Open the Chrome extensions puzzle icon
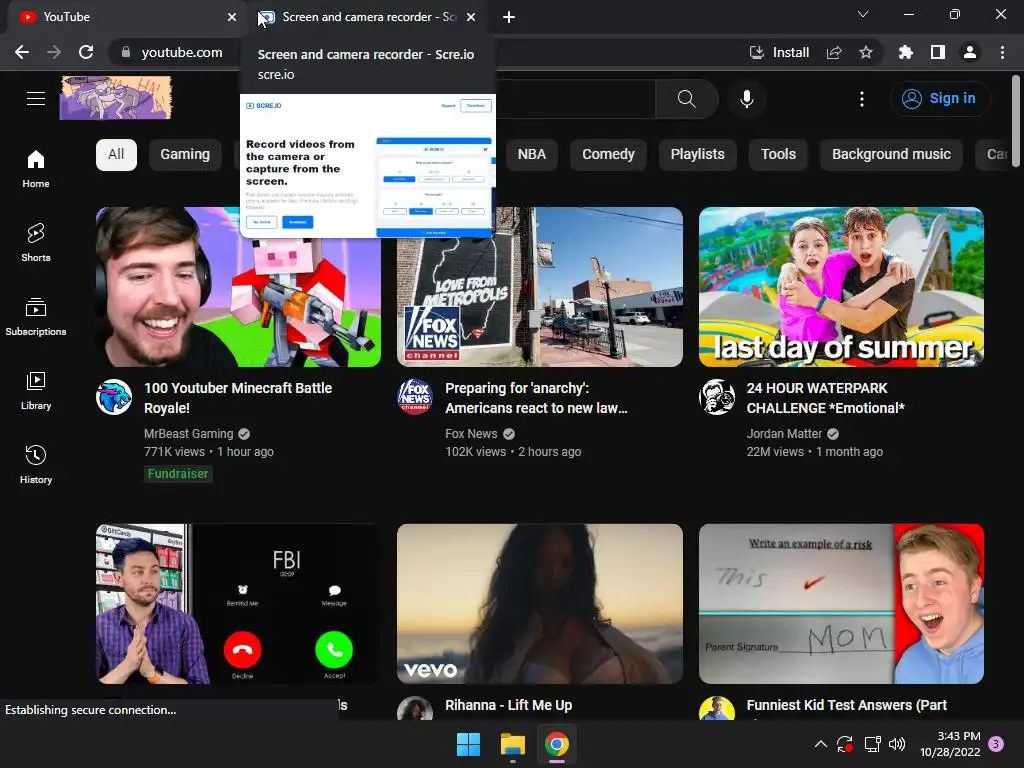The width and height of the screenshot is (1024, 768). click(906, 52)
